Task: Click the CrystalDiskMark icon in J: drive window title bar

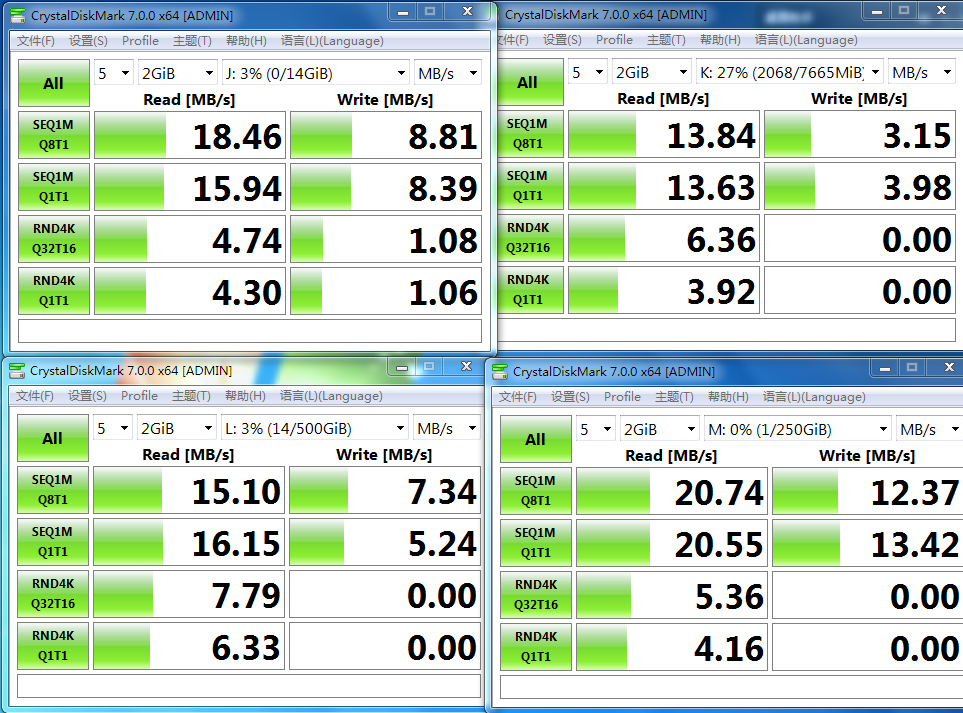Action: 17,15
